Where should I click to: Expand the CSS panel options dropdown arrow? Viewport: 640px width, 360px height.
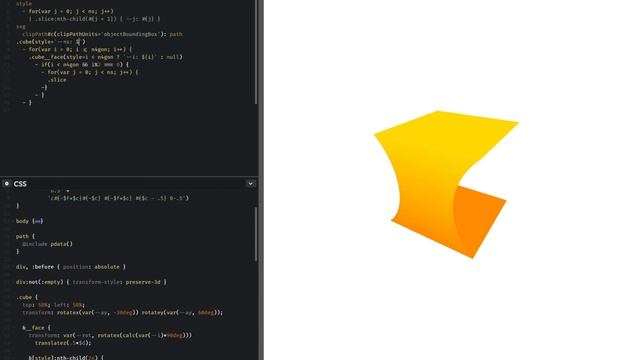click(250, 184)
